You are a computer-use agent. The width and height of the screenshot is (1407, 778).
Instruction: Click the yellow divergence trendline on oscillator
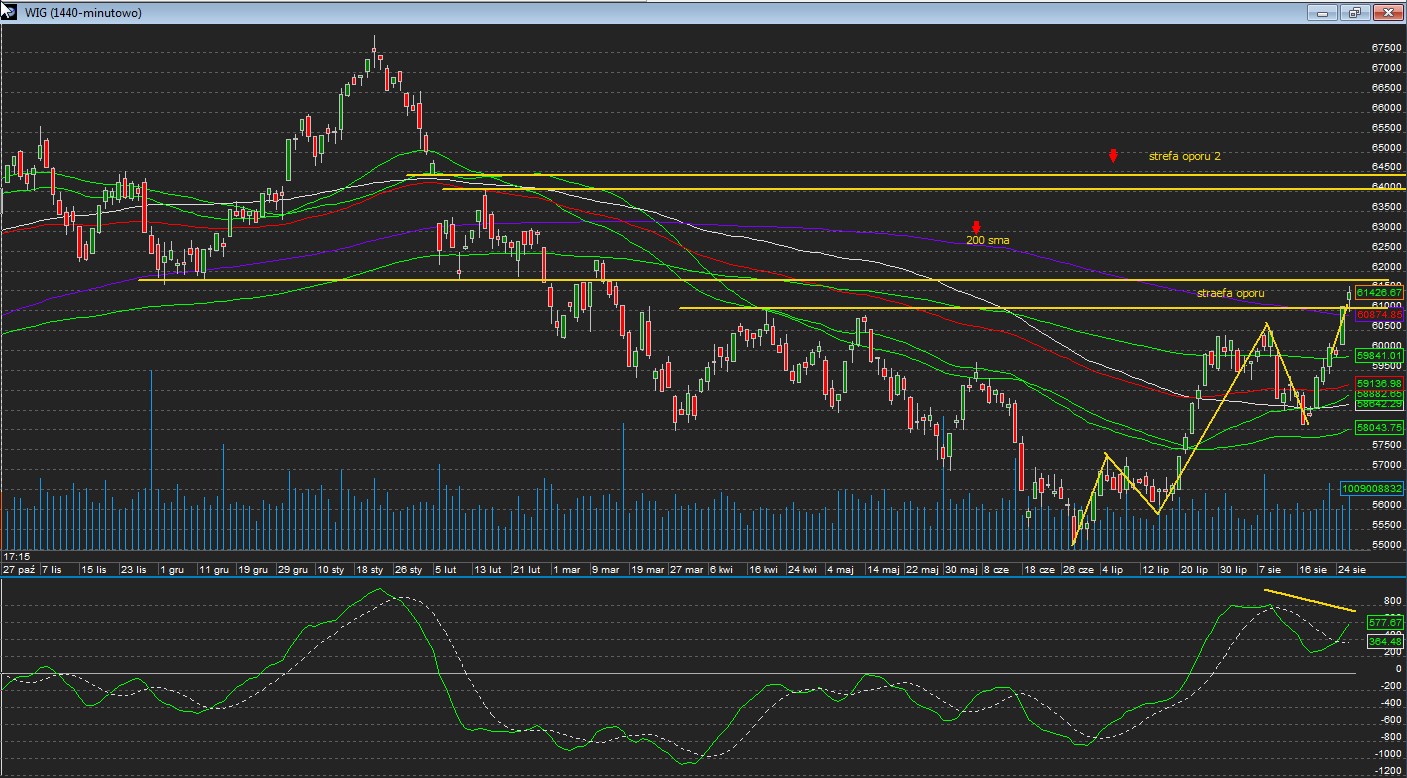1310,601
